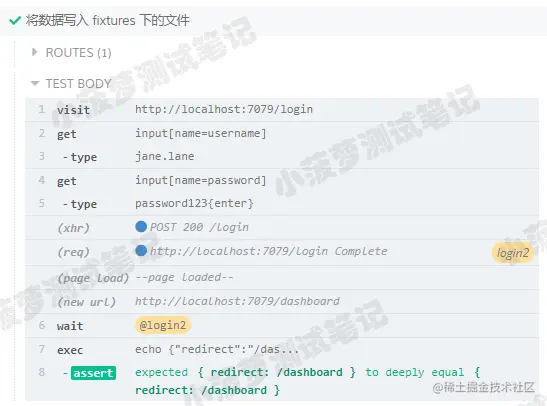The image size is (547, 406).
Task: Select the visit http://localhost:7079/login command
Action: (x=282, y=110)
